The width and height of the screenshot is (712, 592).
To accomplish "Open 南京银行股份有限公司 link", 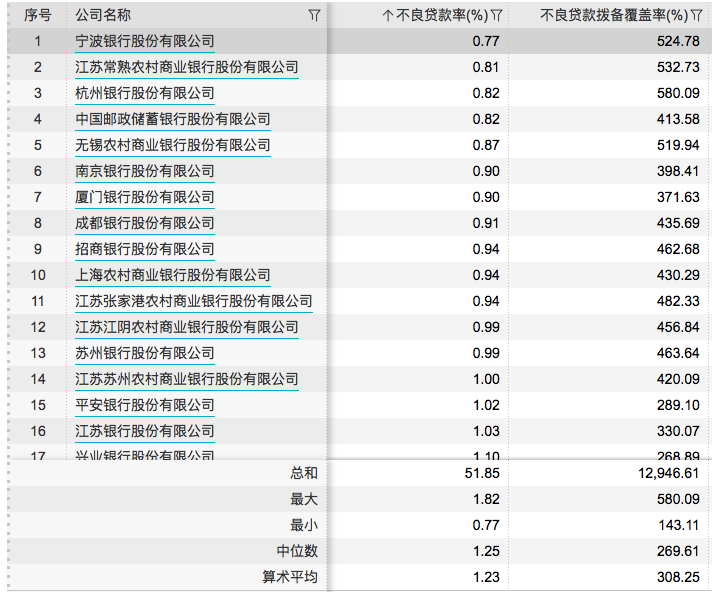I will tap(145, 171).
